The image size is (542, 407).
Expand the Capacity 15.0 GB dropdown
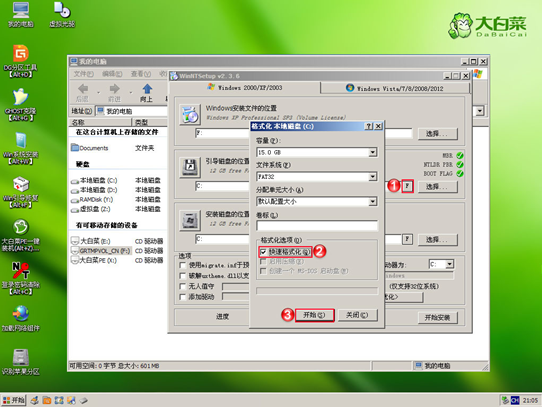[x=372, y=152]
